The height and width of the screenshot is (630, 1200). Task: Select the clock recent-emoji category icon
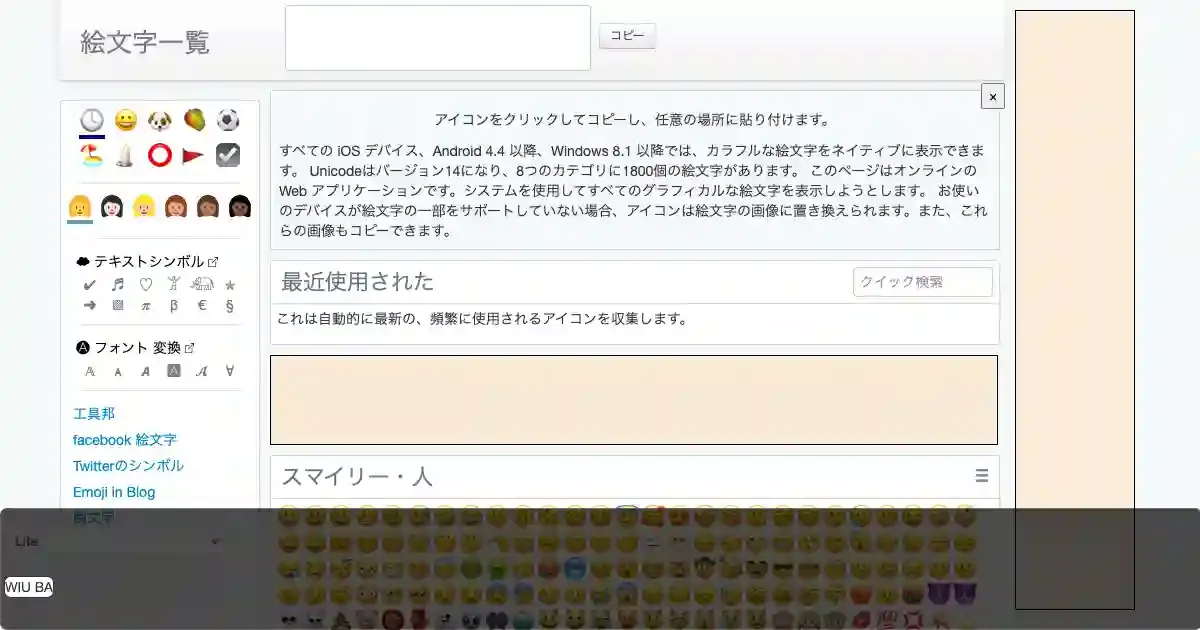pyautogui.click(x=92, y=121)
